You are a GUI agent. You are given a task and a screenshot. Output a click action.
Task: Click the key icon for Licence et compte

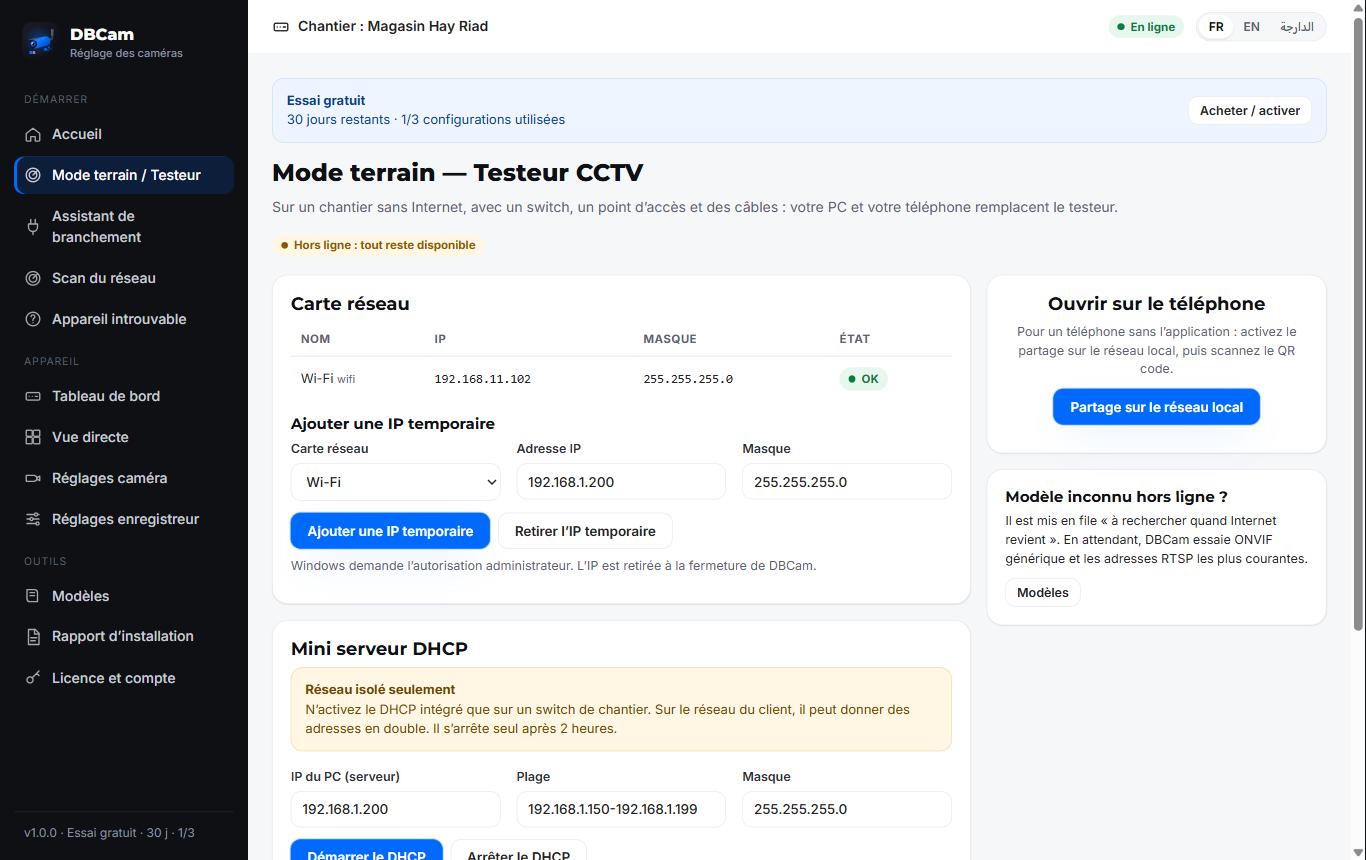33,678
